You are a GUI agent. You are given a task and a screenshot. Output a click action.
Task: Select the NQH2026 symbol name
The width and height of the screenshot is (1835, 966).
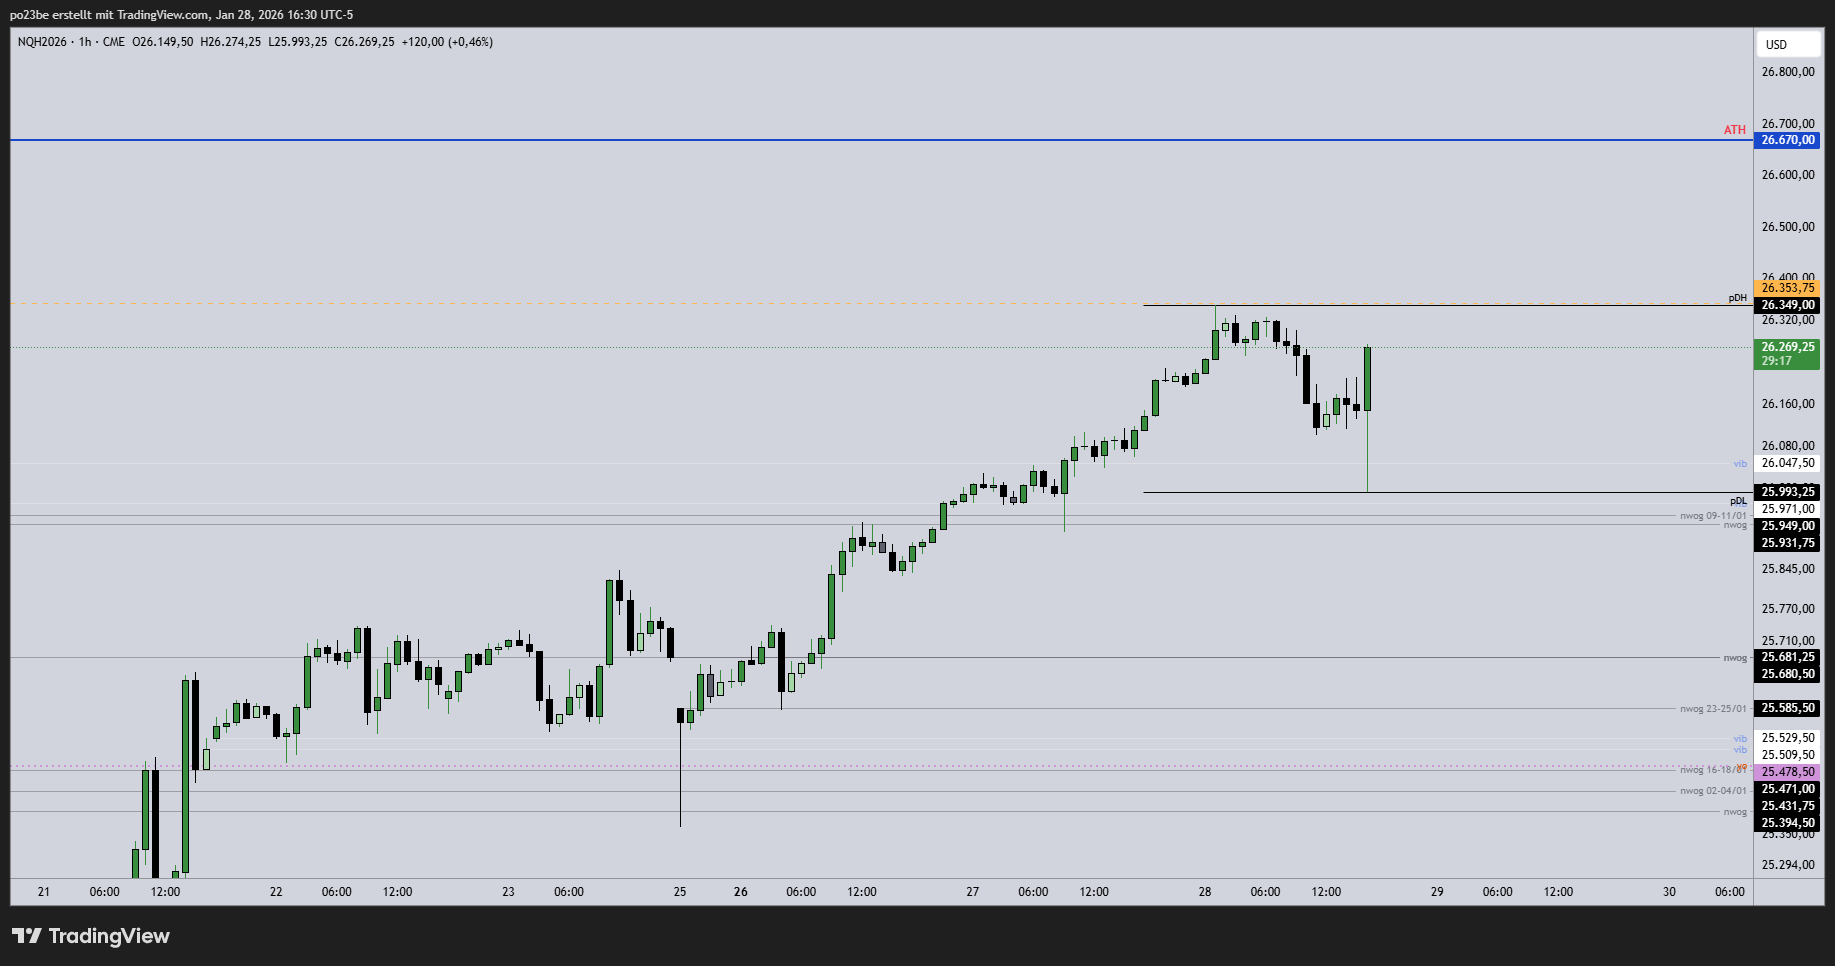(41, 42)
